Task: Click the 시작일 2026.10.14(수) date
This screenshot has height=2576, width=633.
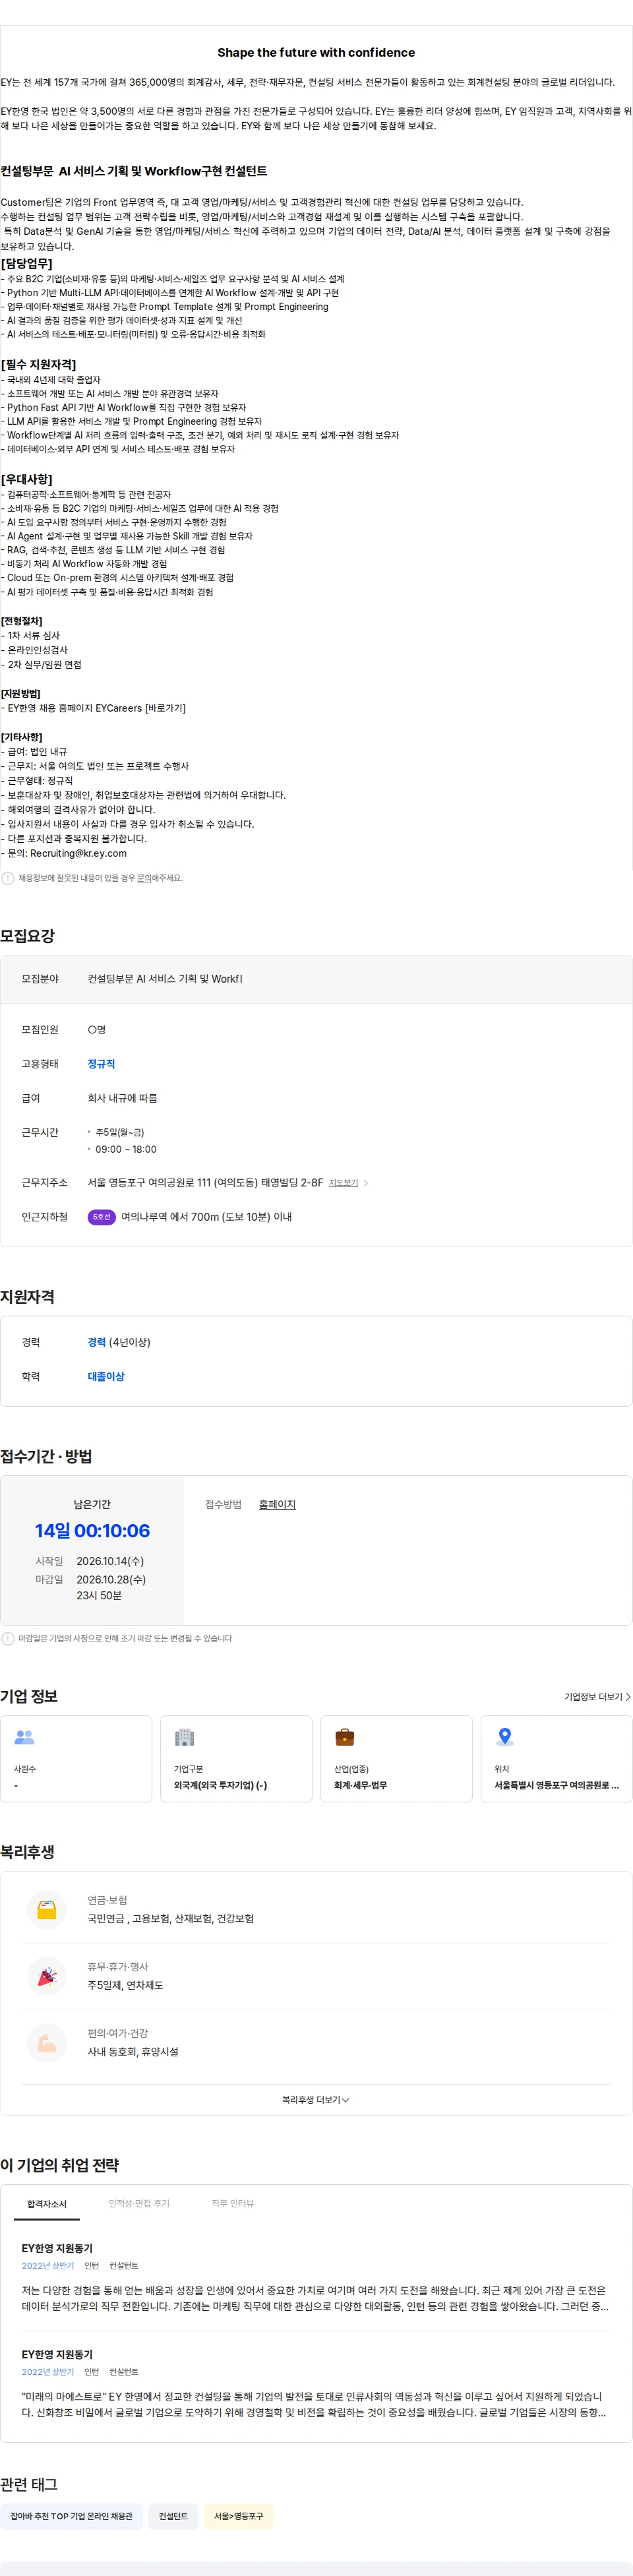Action: pyautogui.click(x=110, y=1561)
